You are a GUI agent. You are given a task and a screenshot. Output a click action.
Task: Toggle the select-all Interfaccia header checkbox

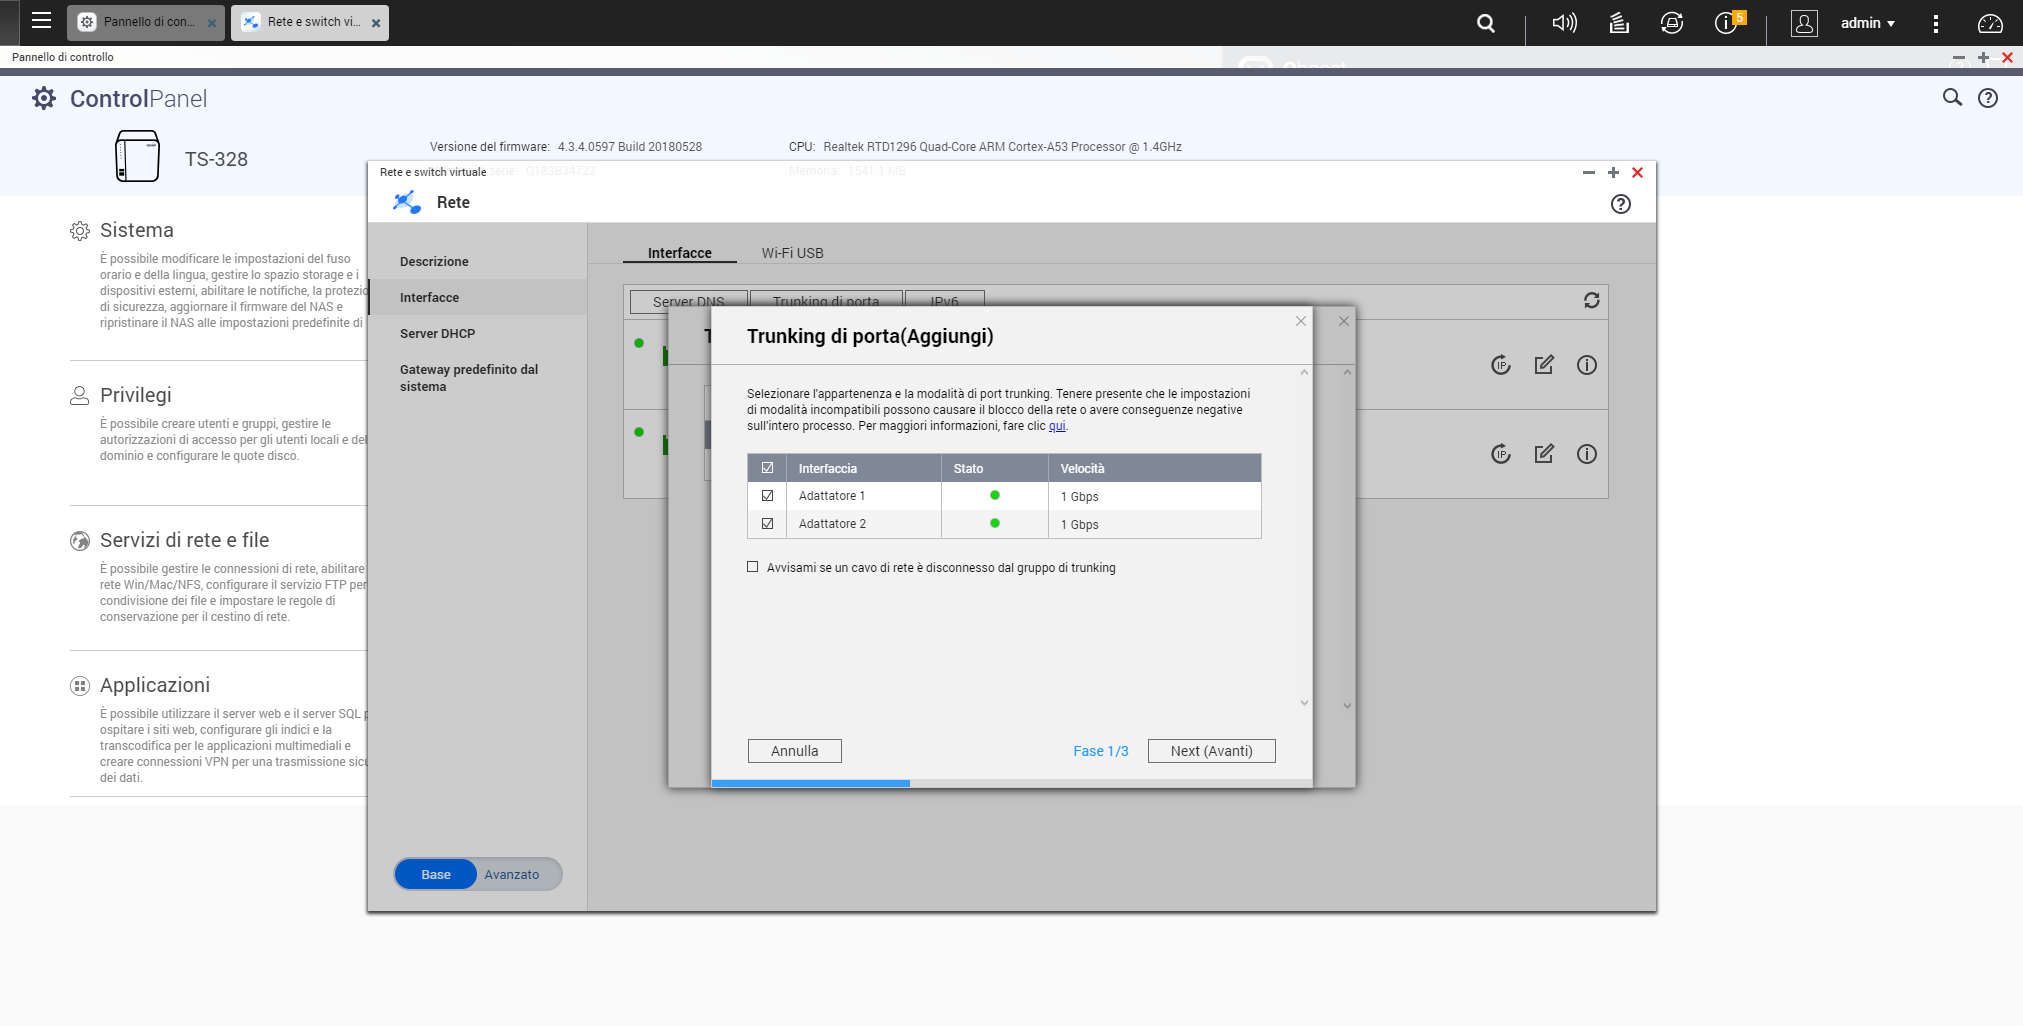pyautogui.click(x=768, y=468)
